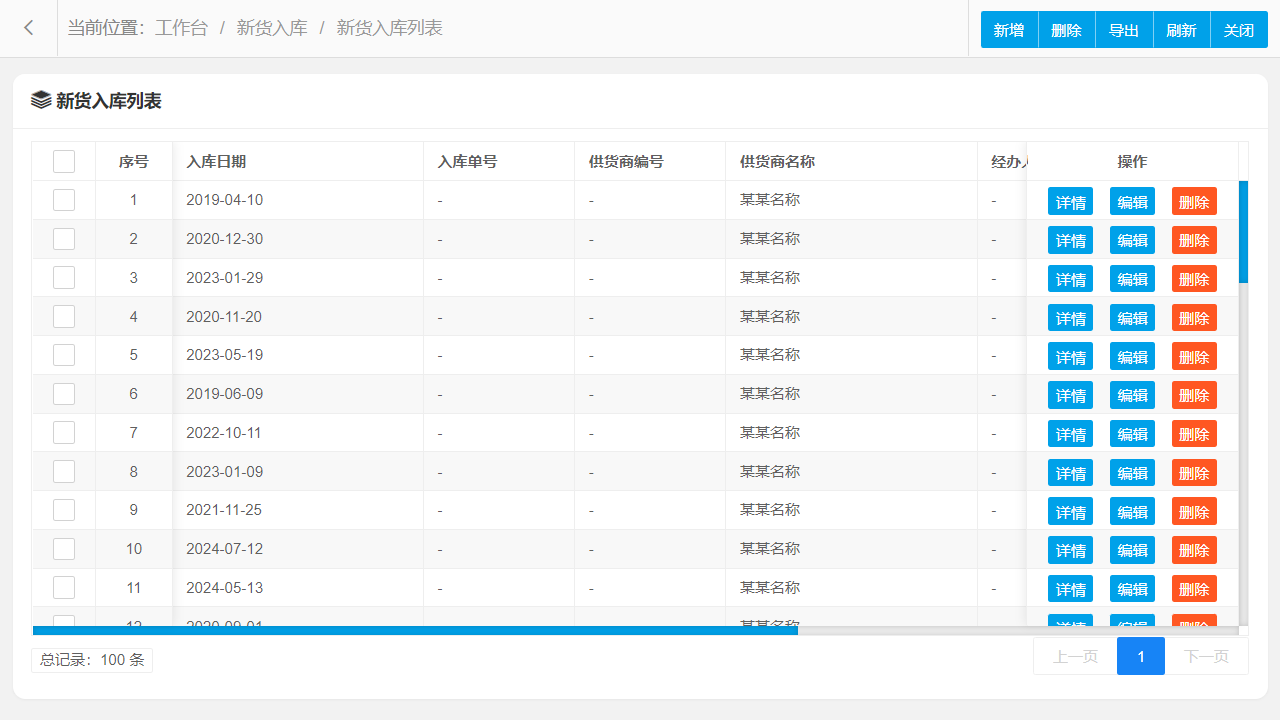
Task: Click the top toolbar 删除 button
Action: click(x=1067, y=30)
